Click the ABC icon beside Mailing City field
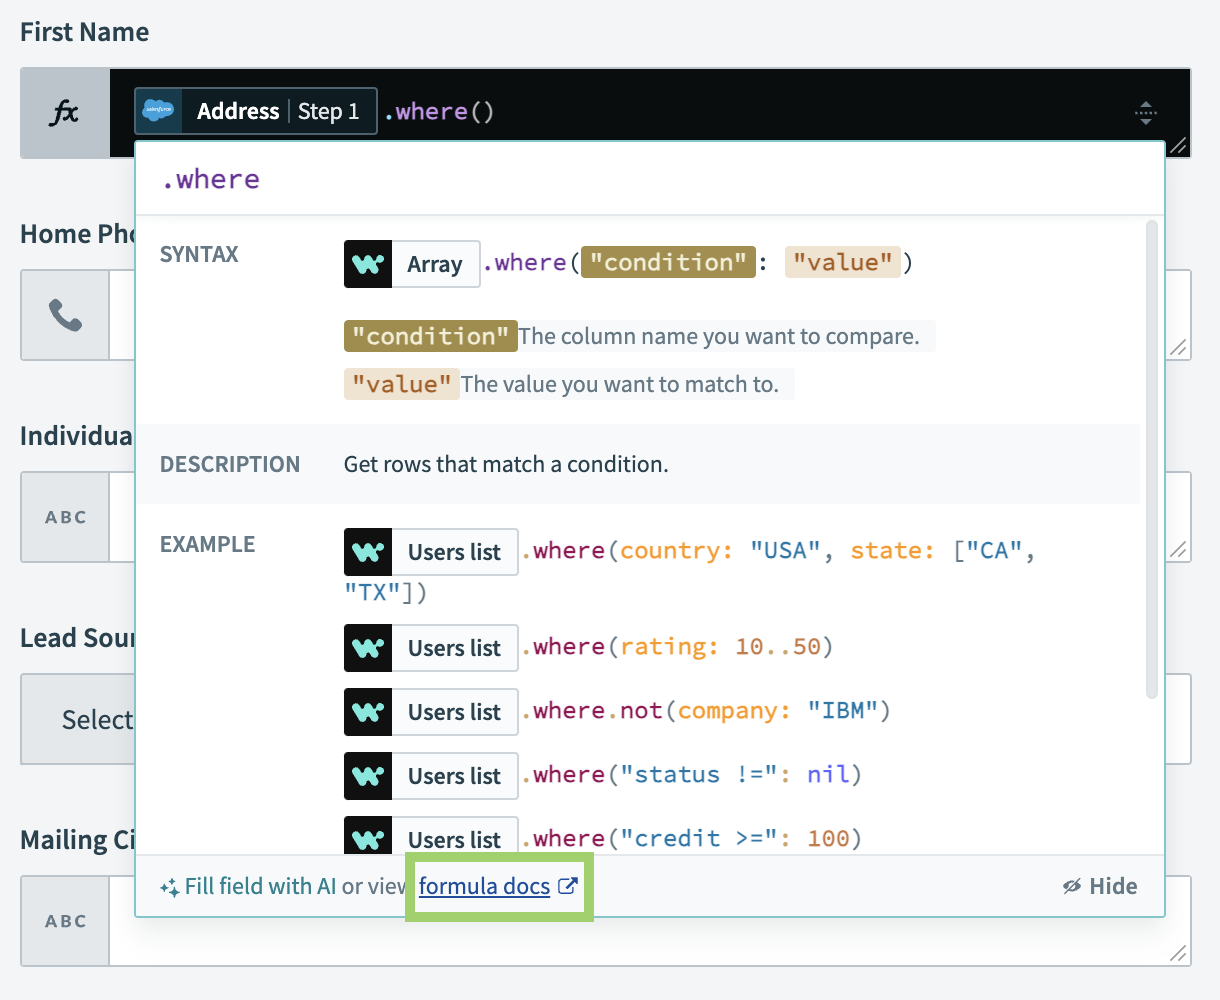1220x1000 pixels. point(64,921)
